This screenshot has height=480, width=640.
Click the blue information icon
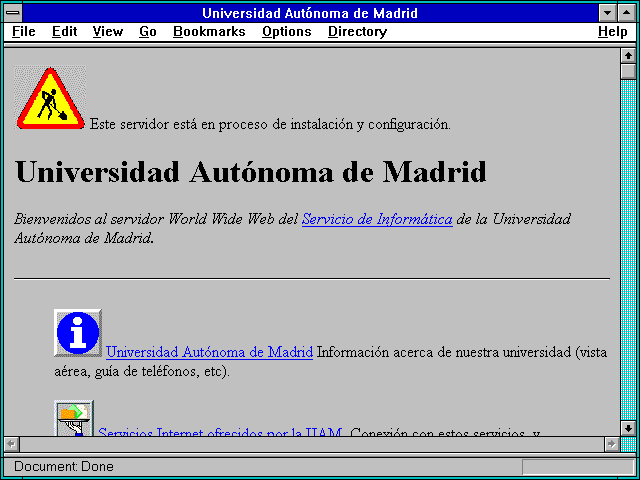click(x=78, y=333)
